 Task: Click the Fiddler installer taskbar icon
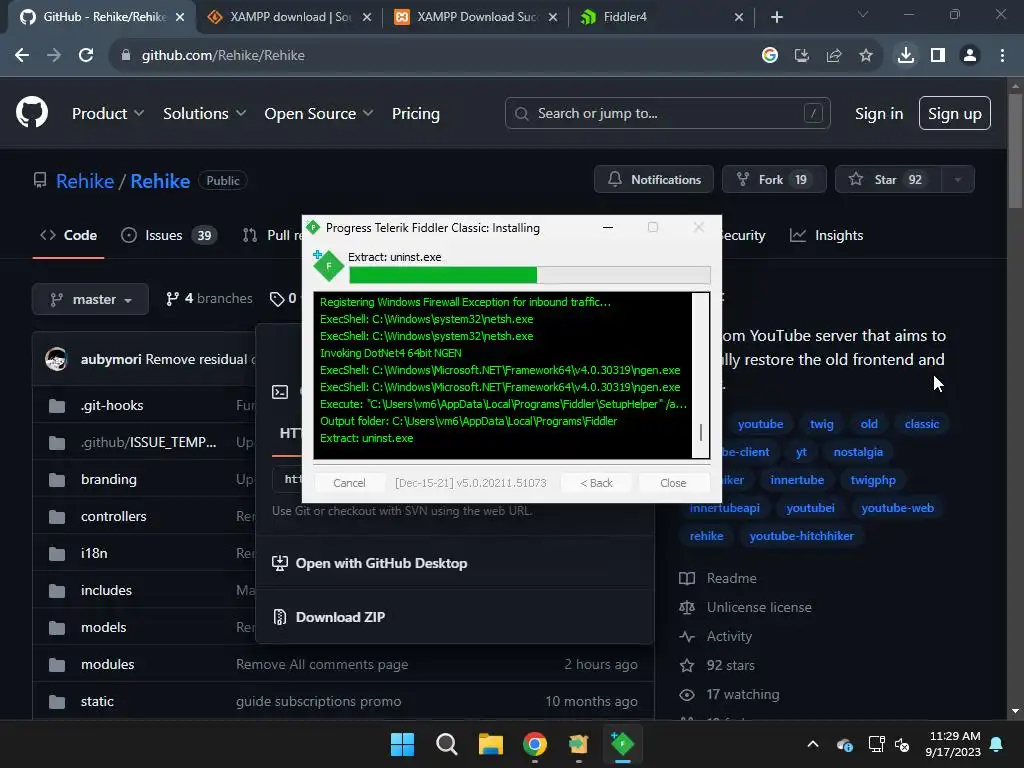[x=622, y=744]
